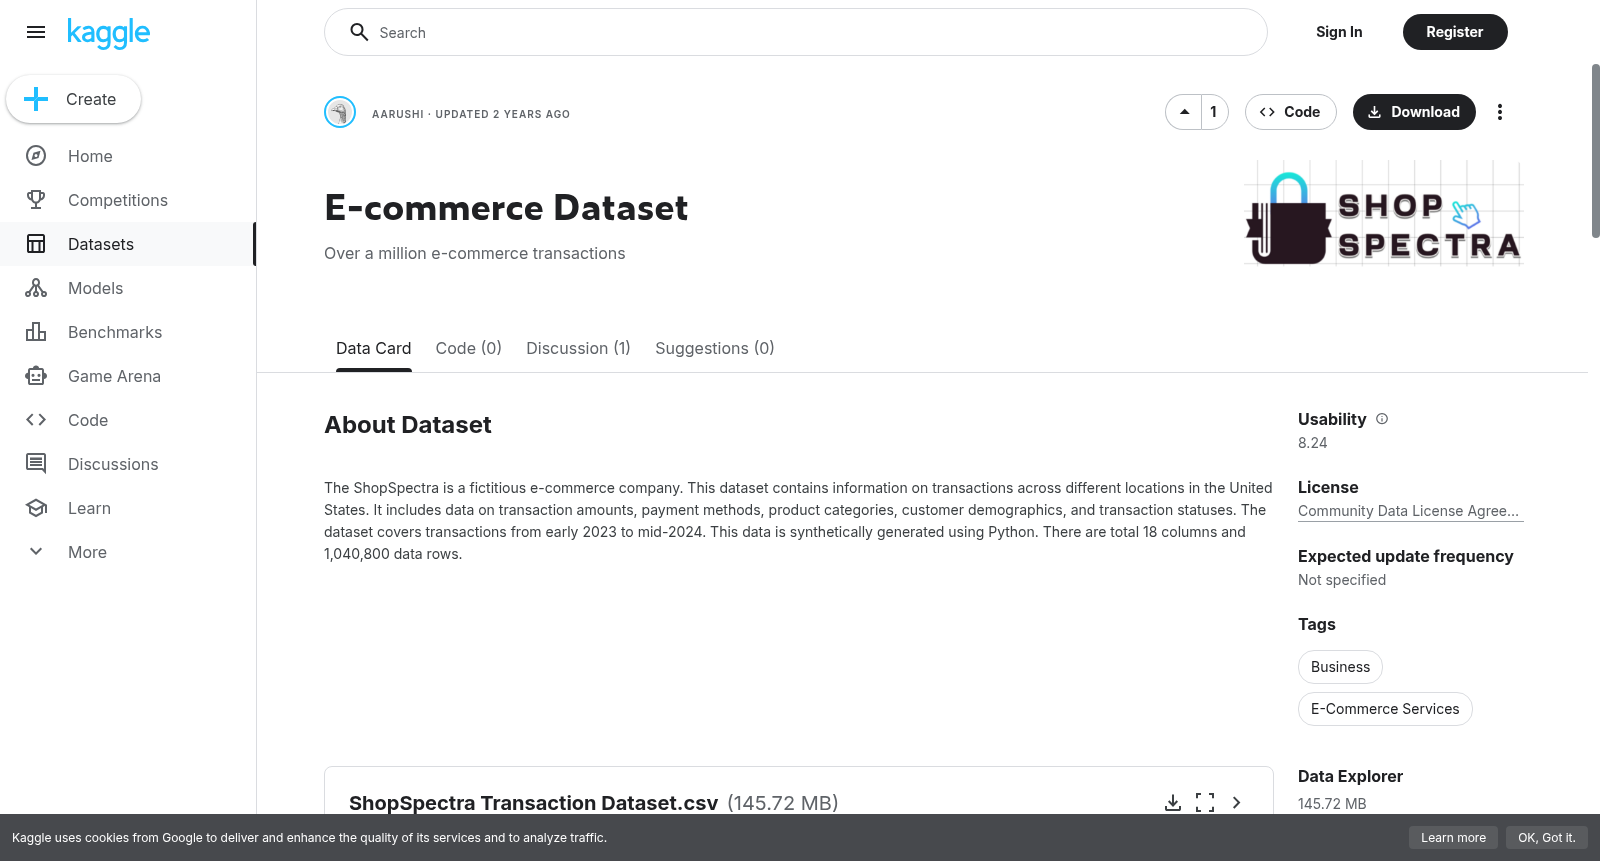1600x861 pixels.
Task: Click OK, Got it. cookie button
Action: coord(1546,838)
